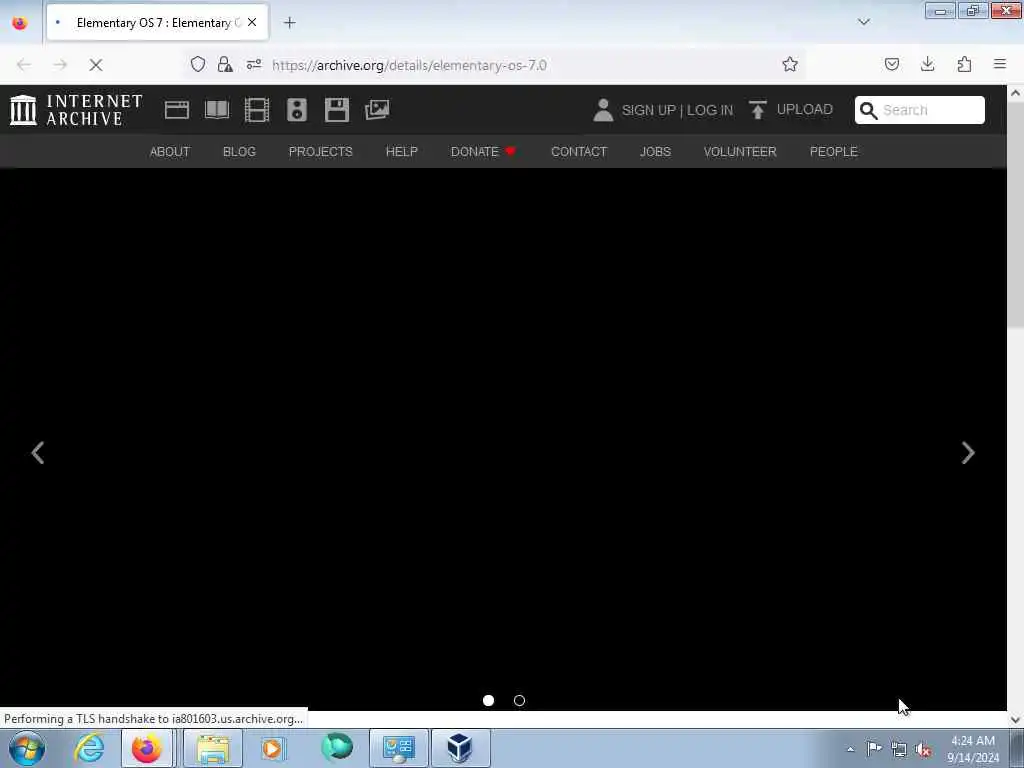Open the Video film strip icon
This screenshot has width=1024, height=768.
[x=257, y=110]
